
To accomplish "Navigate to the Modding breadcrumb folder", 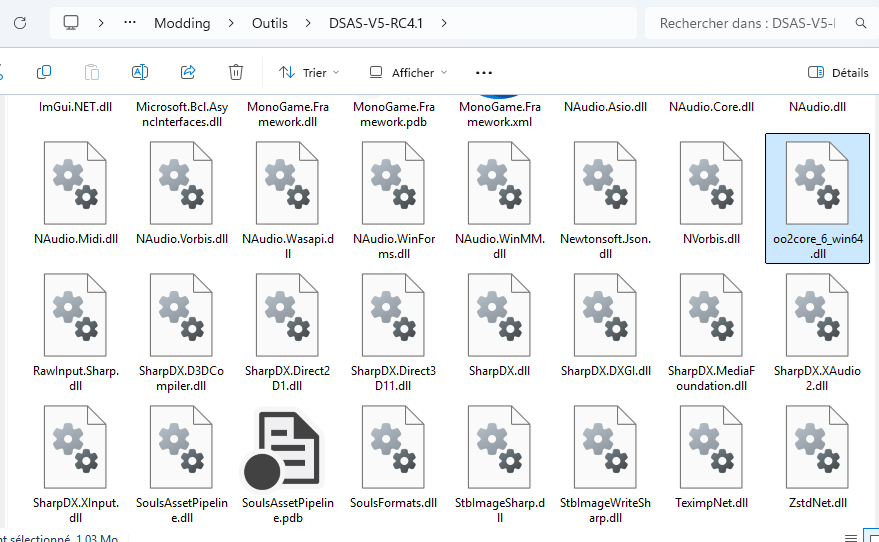I will [x=182, y=23].
